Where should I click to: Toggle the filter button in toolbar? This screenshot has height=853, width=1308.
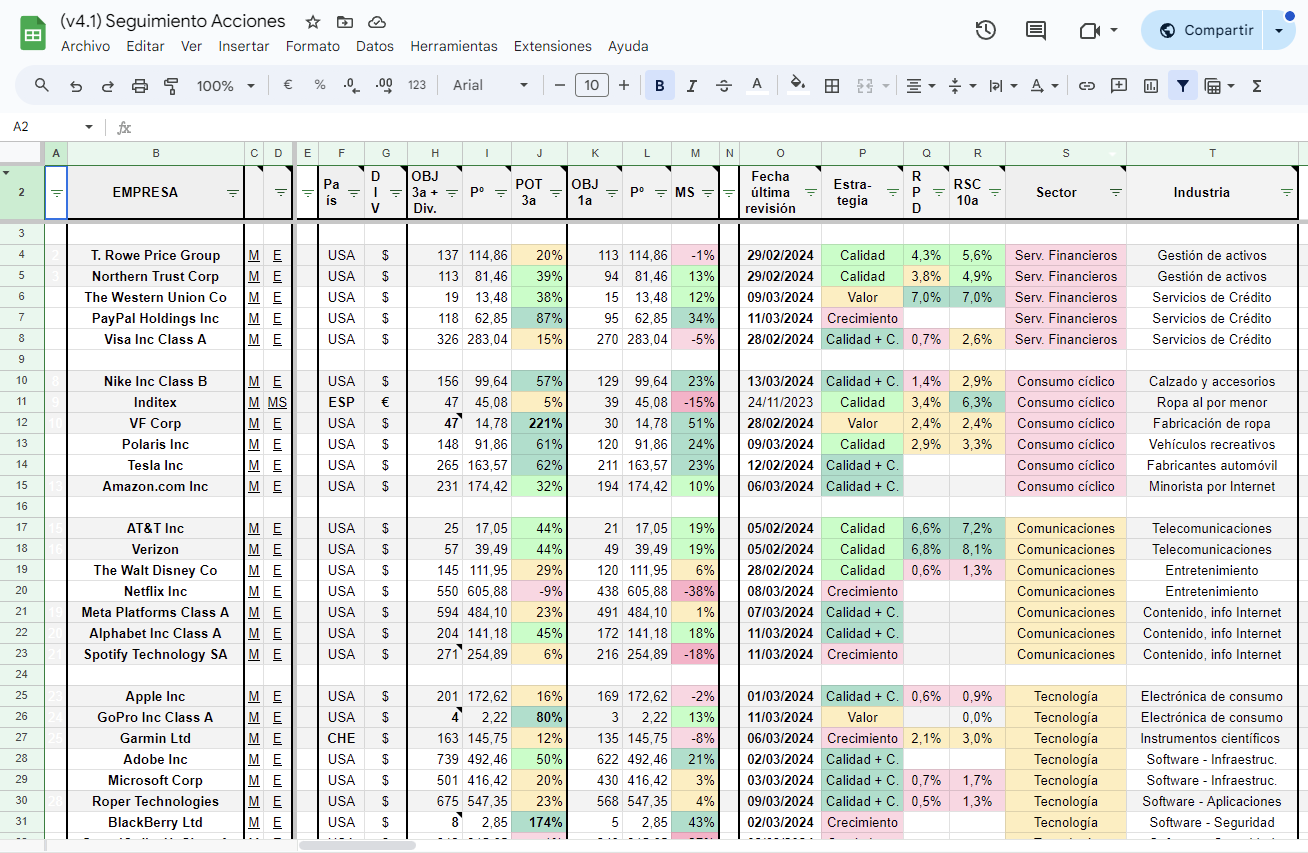coord(1183,86)
